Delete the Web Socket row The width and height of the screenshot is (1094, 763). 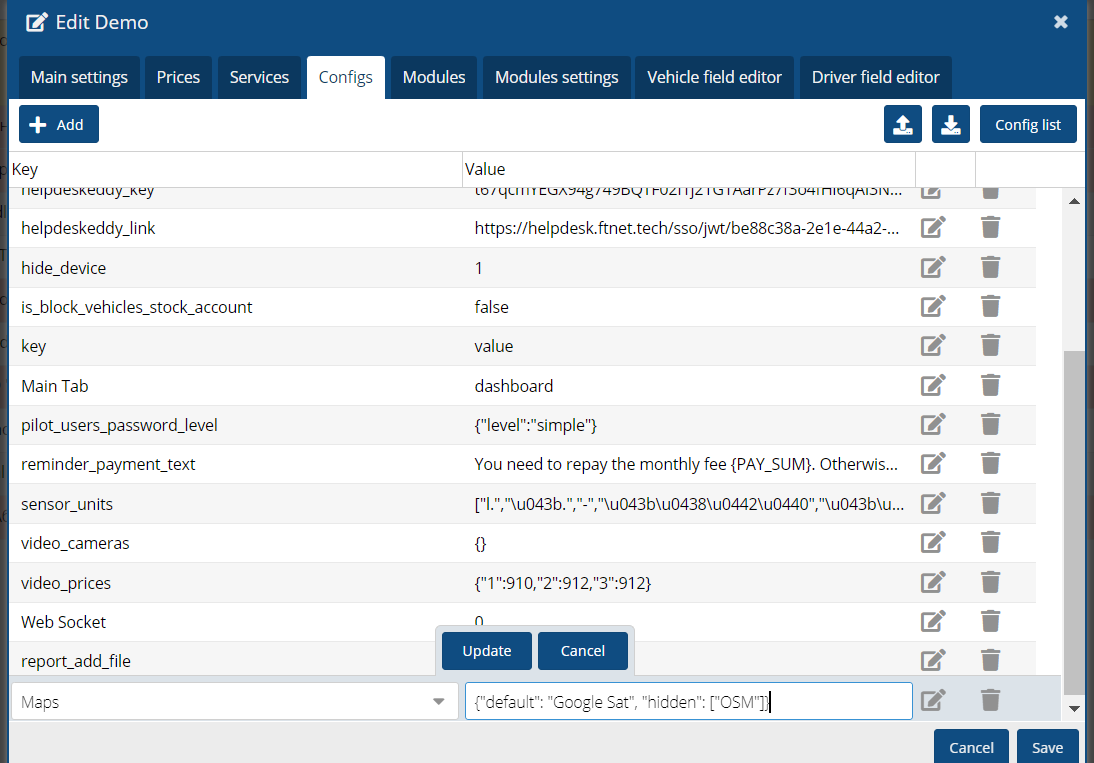tap(990, 622)
